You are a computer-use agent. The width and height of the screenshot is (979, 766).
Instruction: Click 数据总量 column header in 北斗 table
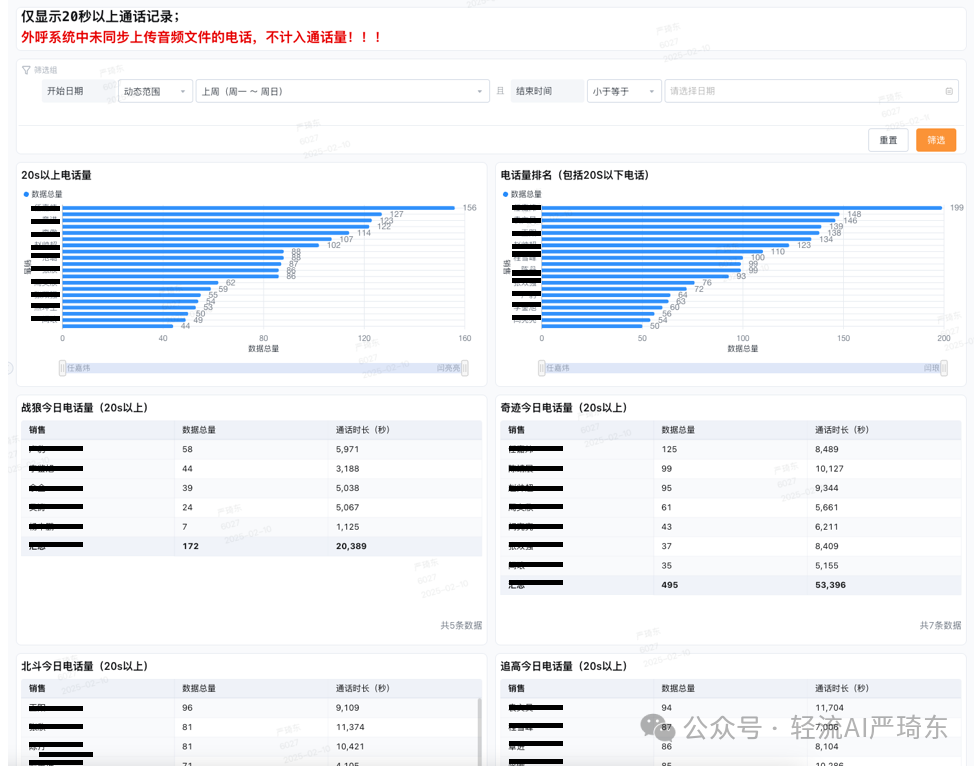[x=199, y=688]
